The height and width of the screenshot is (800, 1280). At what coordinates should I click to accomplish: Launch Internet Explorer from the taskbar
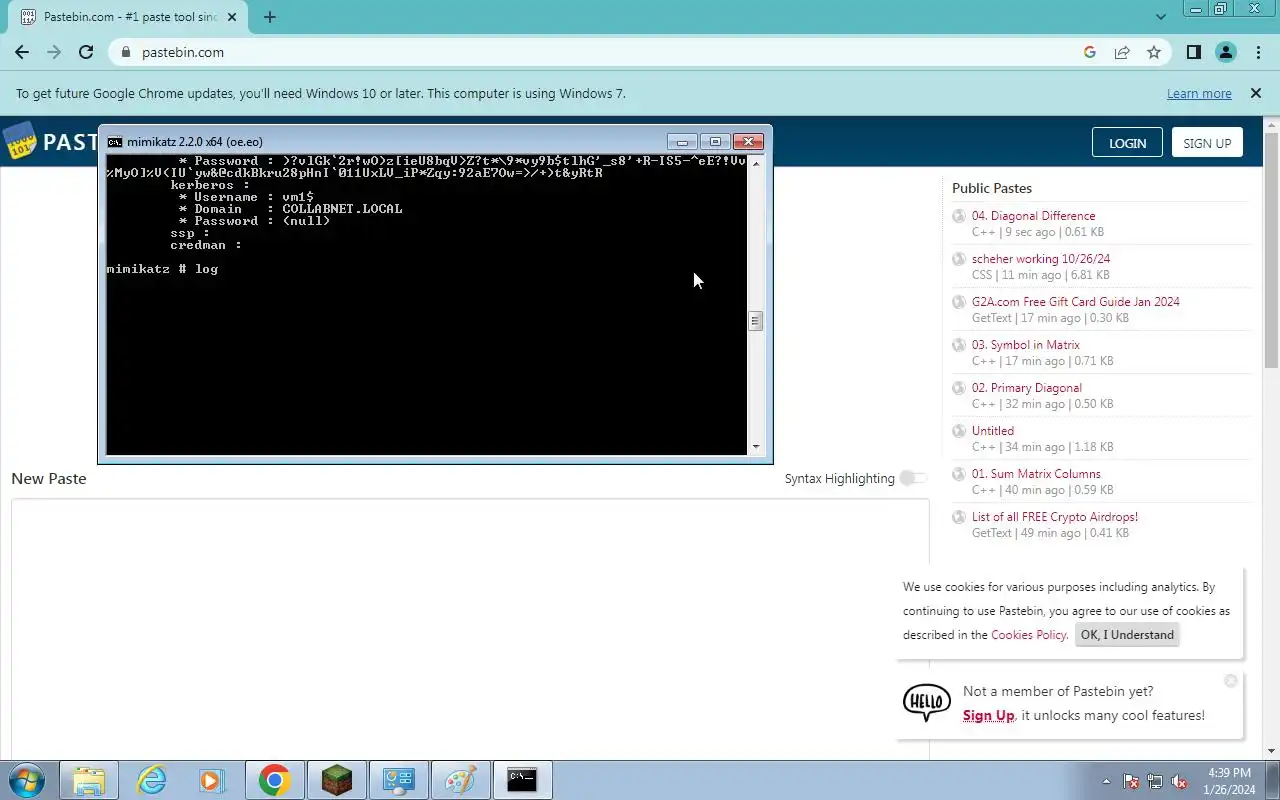tap(151, 780)
